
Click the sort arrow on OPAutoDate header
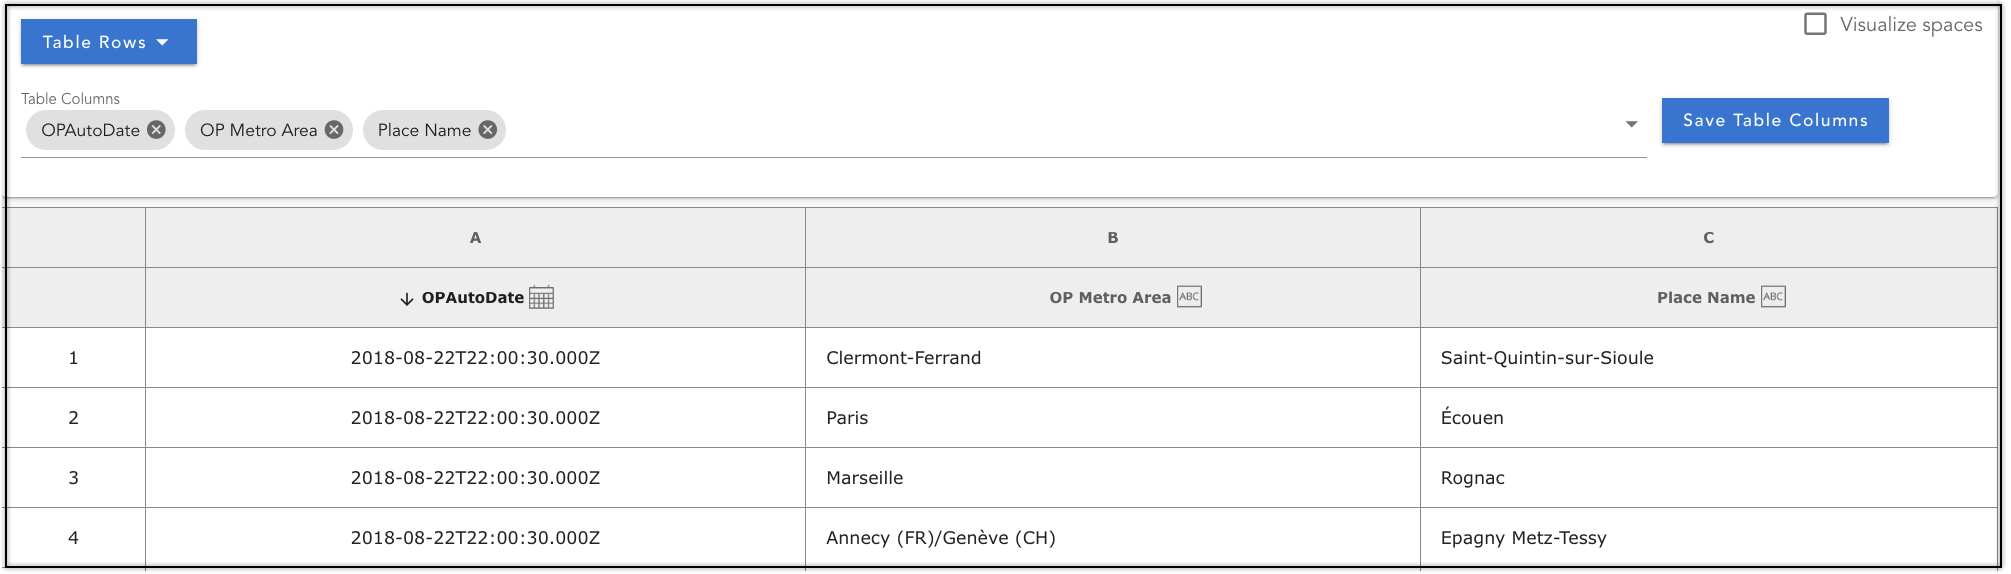(x=406, y=299)
